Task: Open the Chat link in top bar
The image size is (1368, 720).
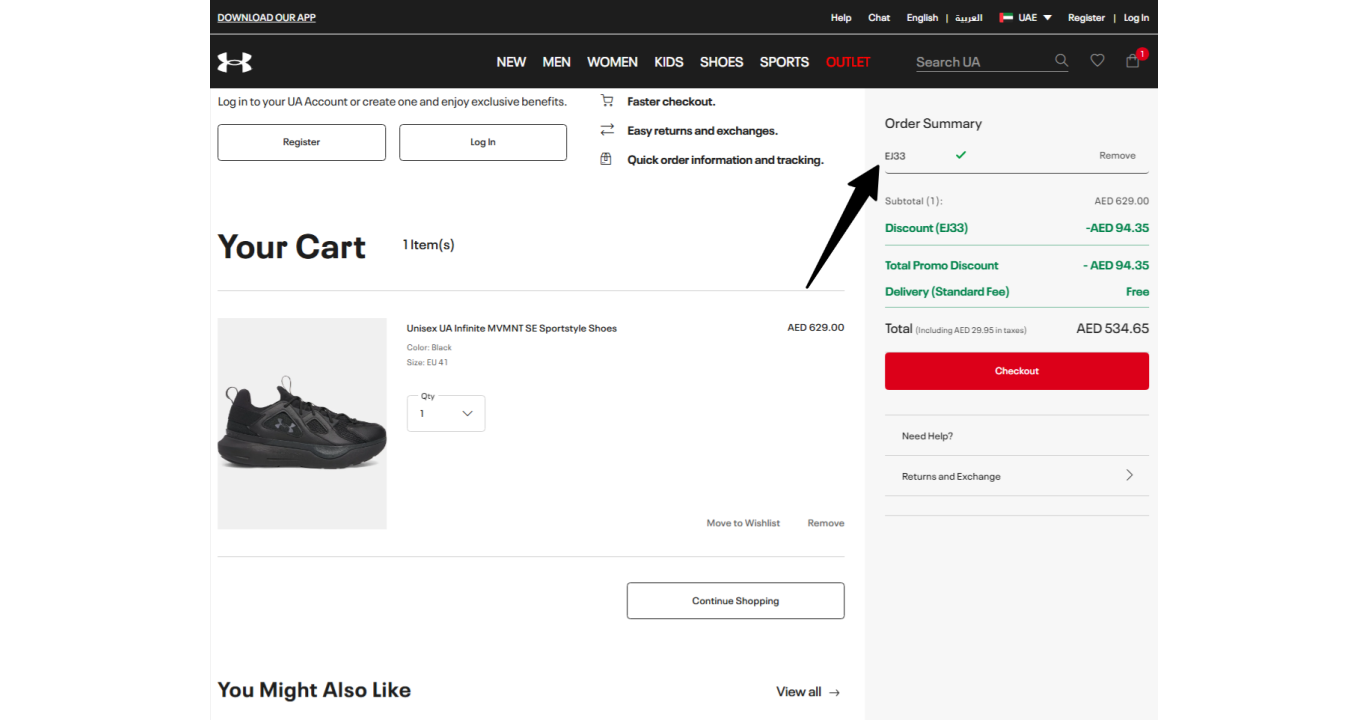Action: tap(879, 17)
